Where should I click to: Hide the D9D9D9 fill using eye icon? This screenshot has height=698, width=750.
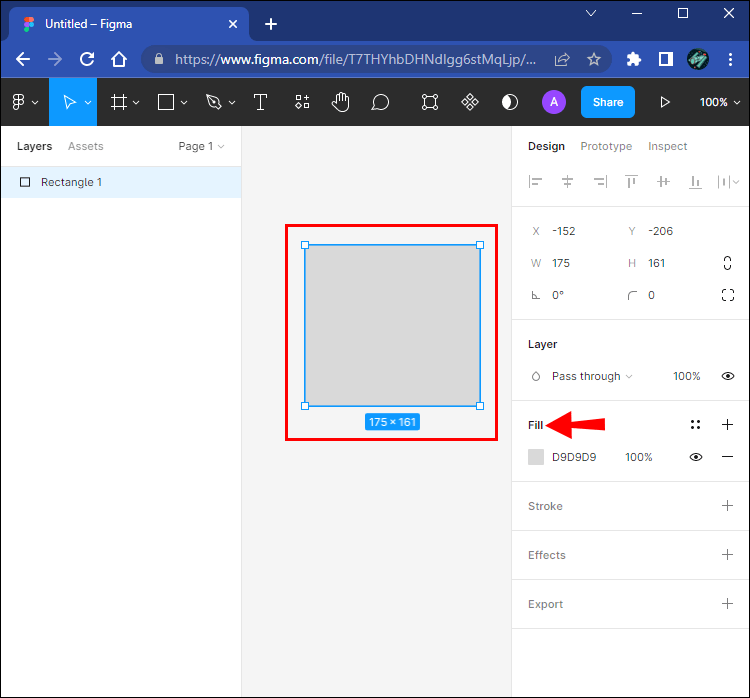tap(695, 457)
